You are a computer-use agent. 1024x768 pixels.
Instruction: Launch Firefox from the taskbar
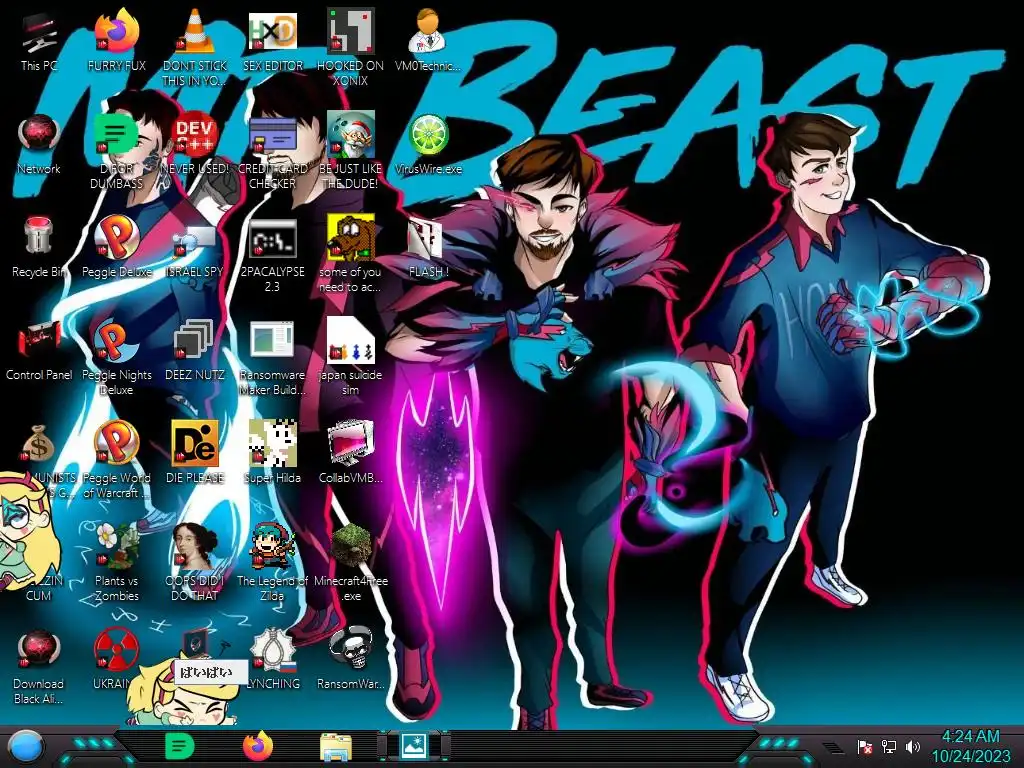click(x=258, y=746)
